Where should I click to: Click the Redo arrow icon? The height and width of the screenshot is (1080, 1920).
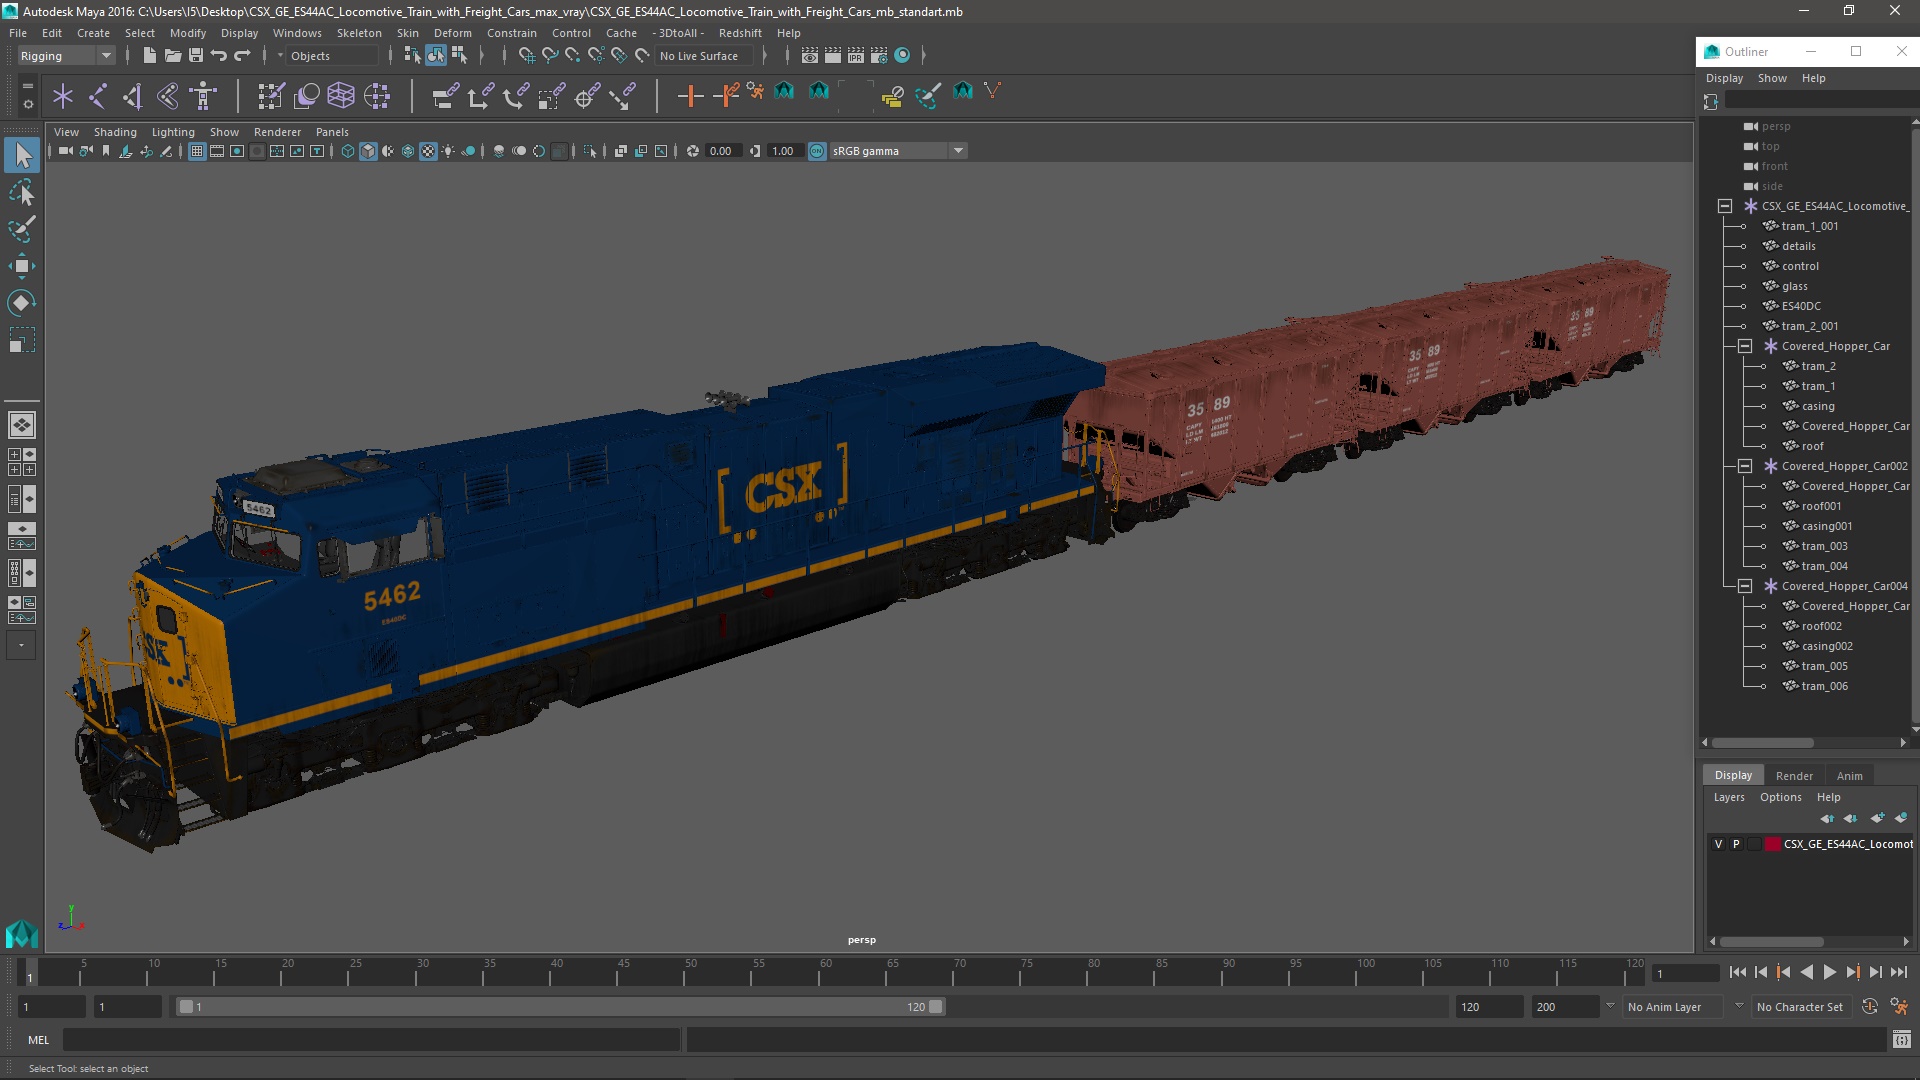[242, 56]
